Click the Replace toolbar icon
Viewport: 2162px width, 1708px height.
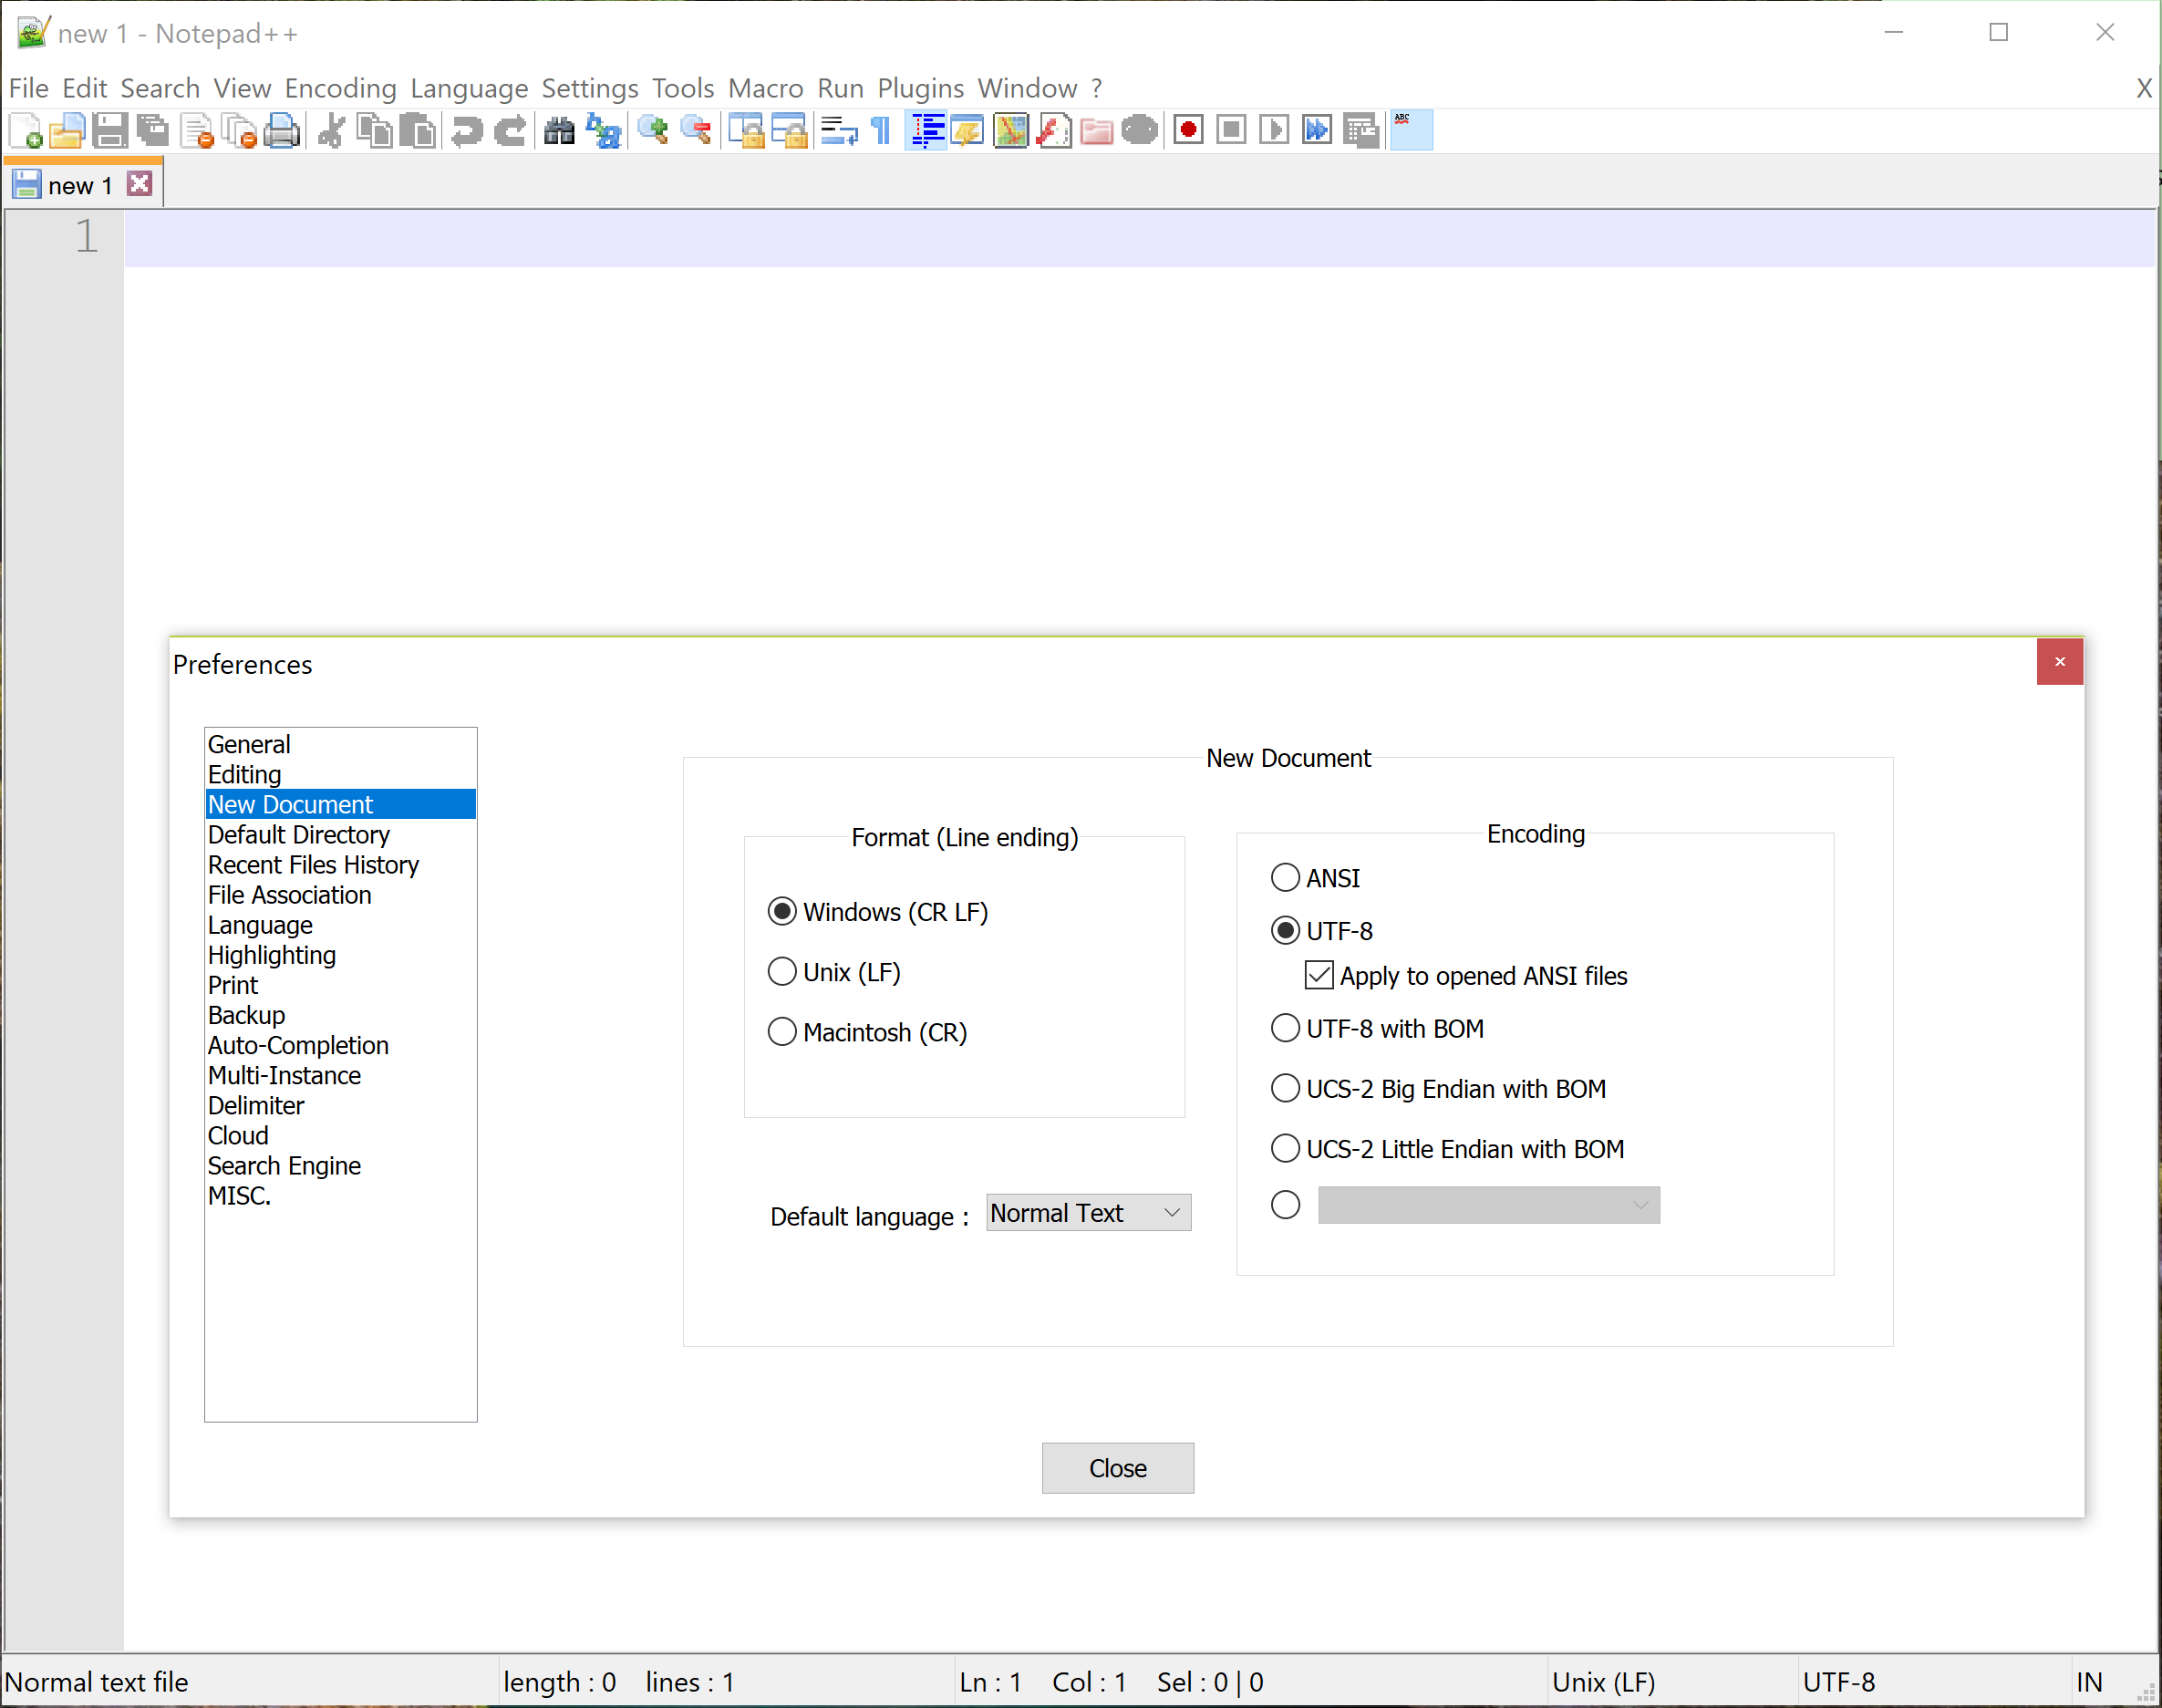point(603,131)
